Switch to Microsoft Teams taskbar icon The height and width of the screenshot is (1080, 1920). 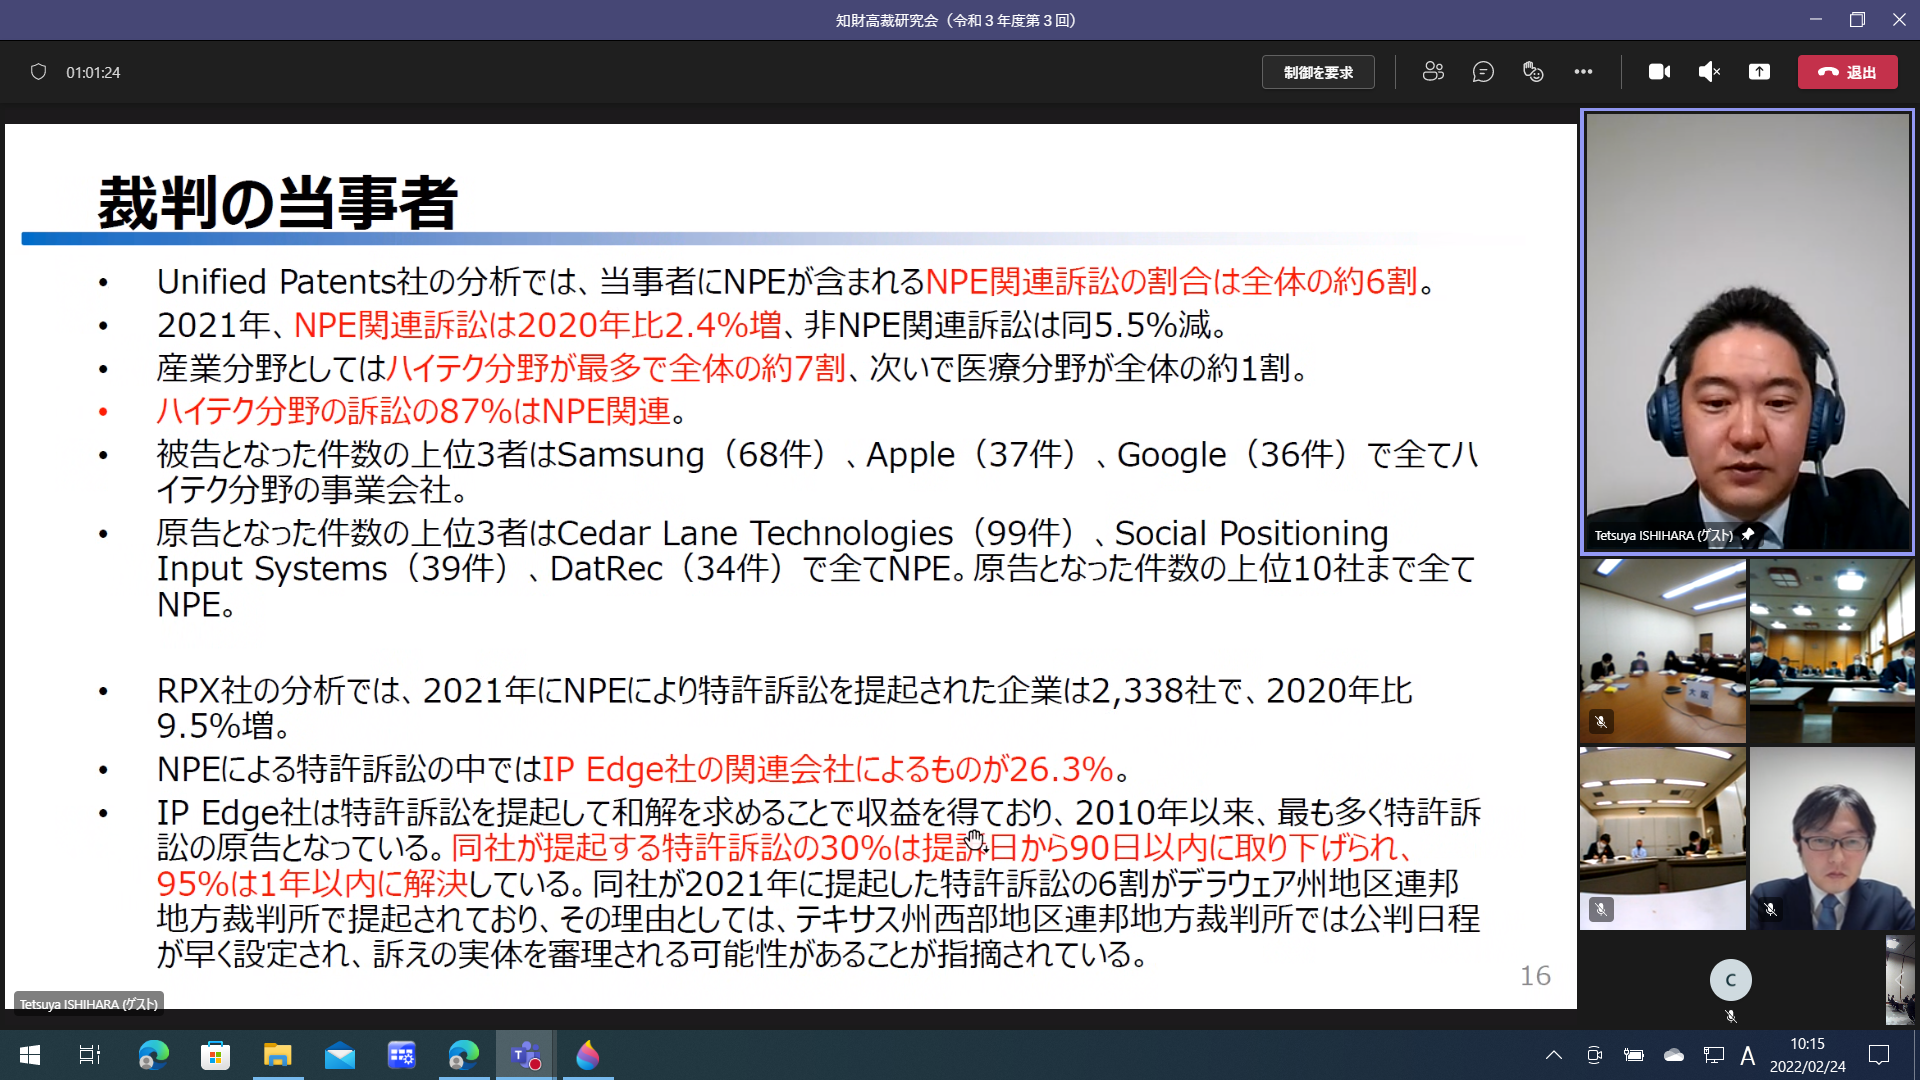[526, 1055]
